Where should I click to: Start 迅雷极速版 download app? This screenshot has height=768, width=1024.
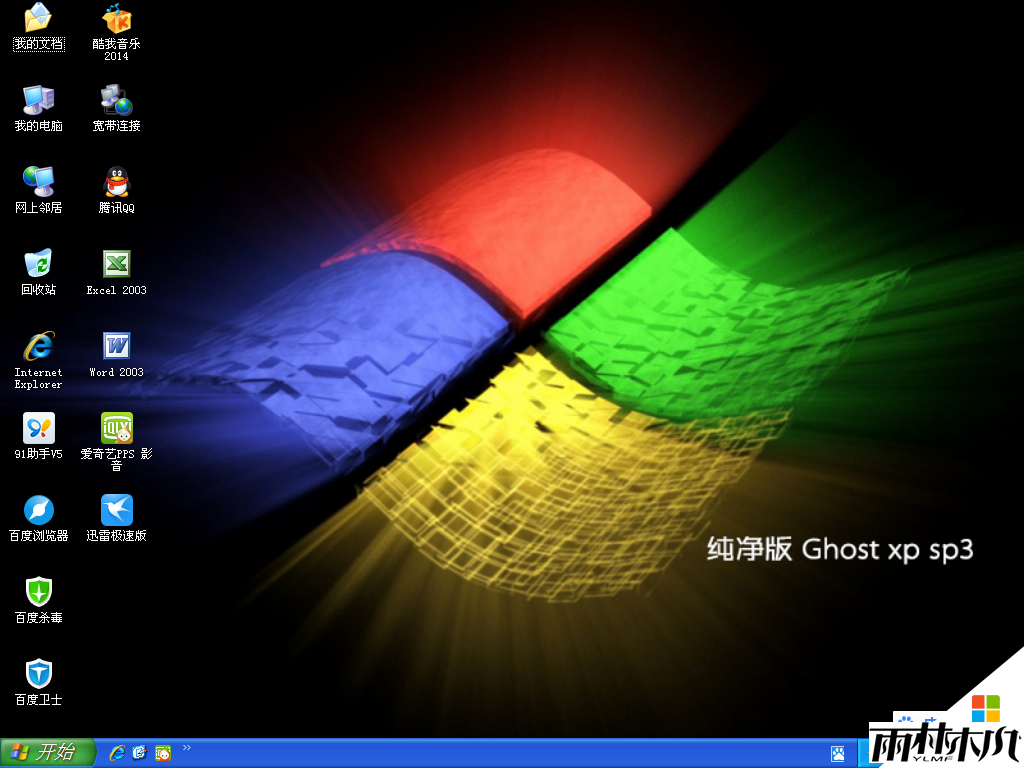117,510
